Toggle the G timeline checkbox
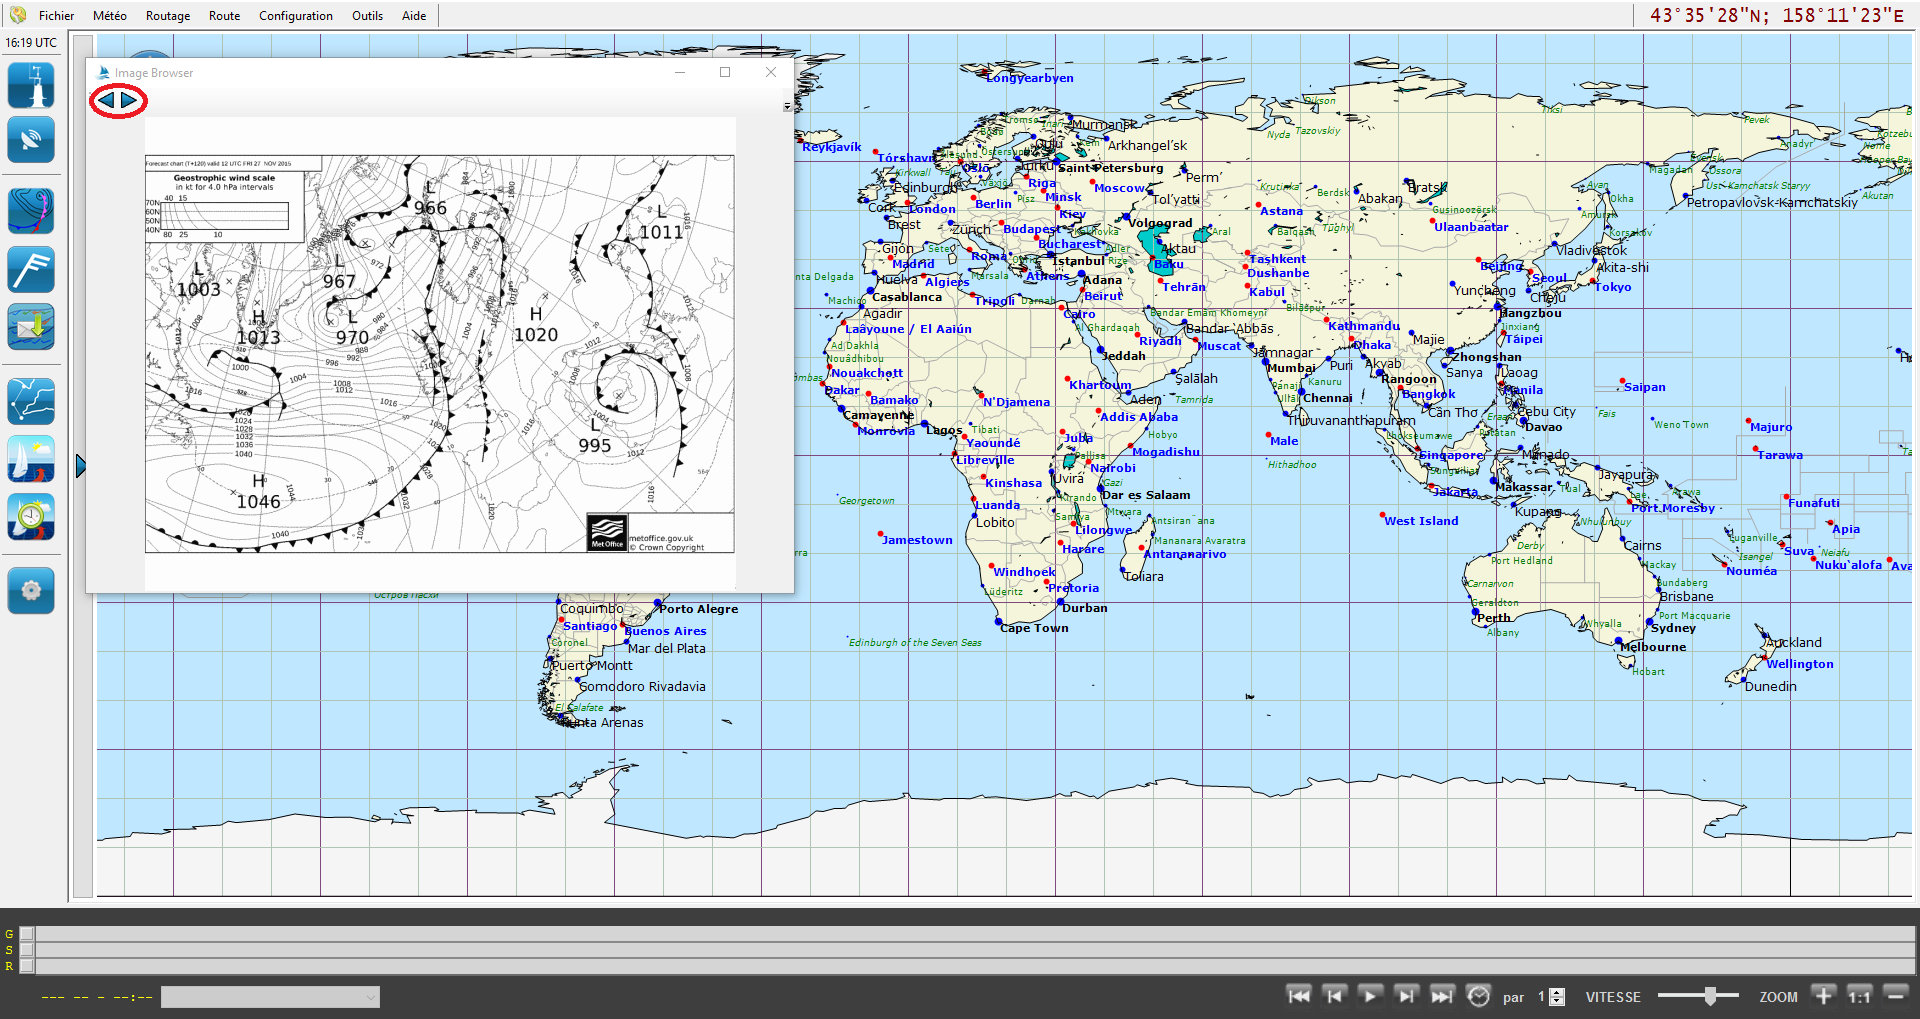 27,934
